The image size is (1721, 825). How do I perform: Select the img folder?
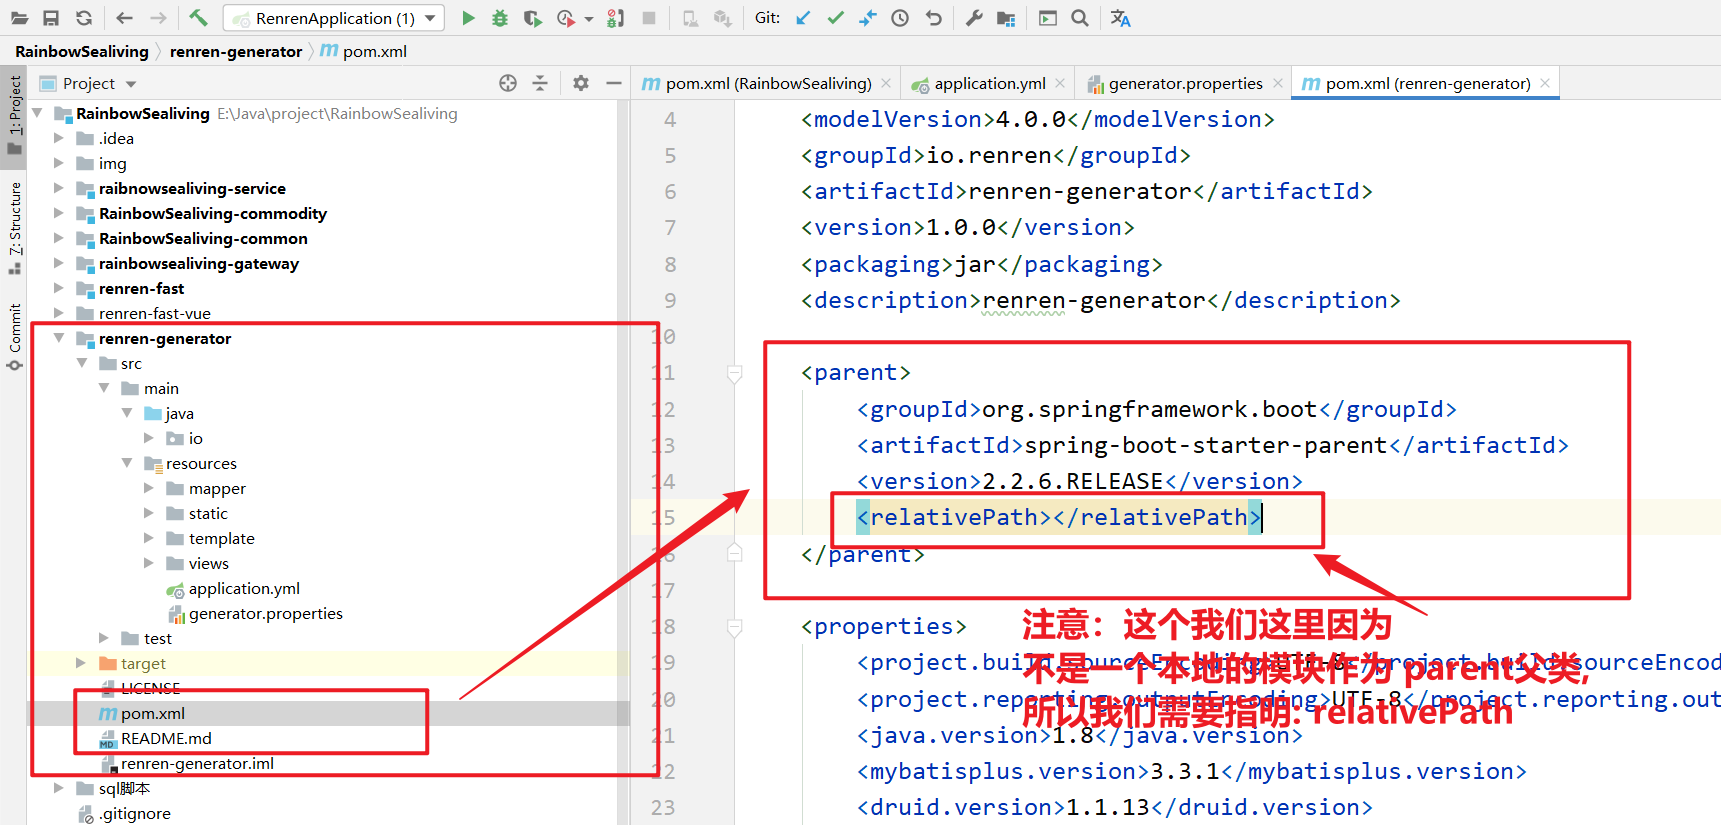pyautogui.click(x=112, y=163)
